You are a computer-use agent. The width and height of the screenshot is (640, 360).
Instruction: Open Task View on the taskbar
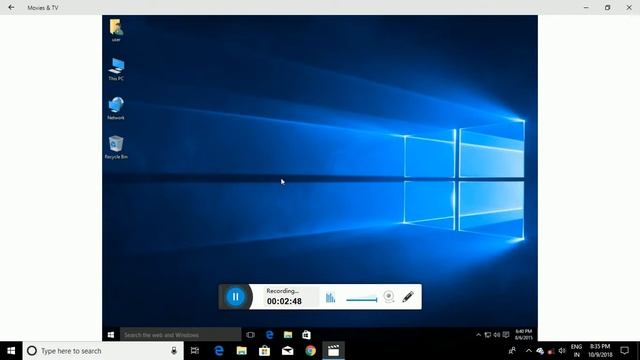(195, 351)
